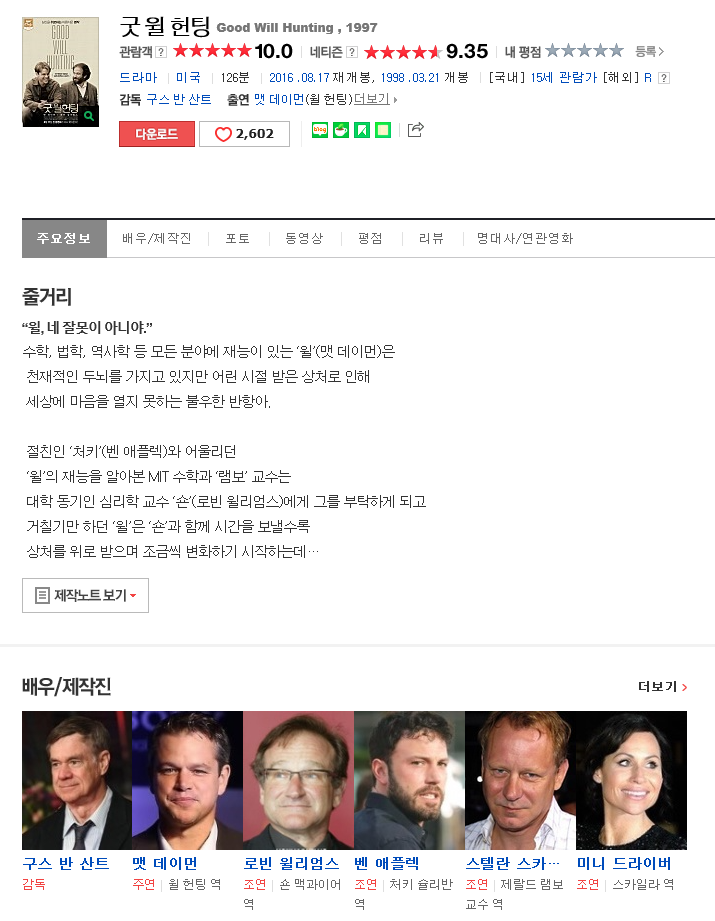
Task: Open 더보기 for the 배우/제작진 section
Action: click(662, 687)
